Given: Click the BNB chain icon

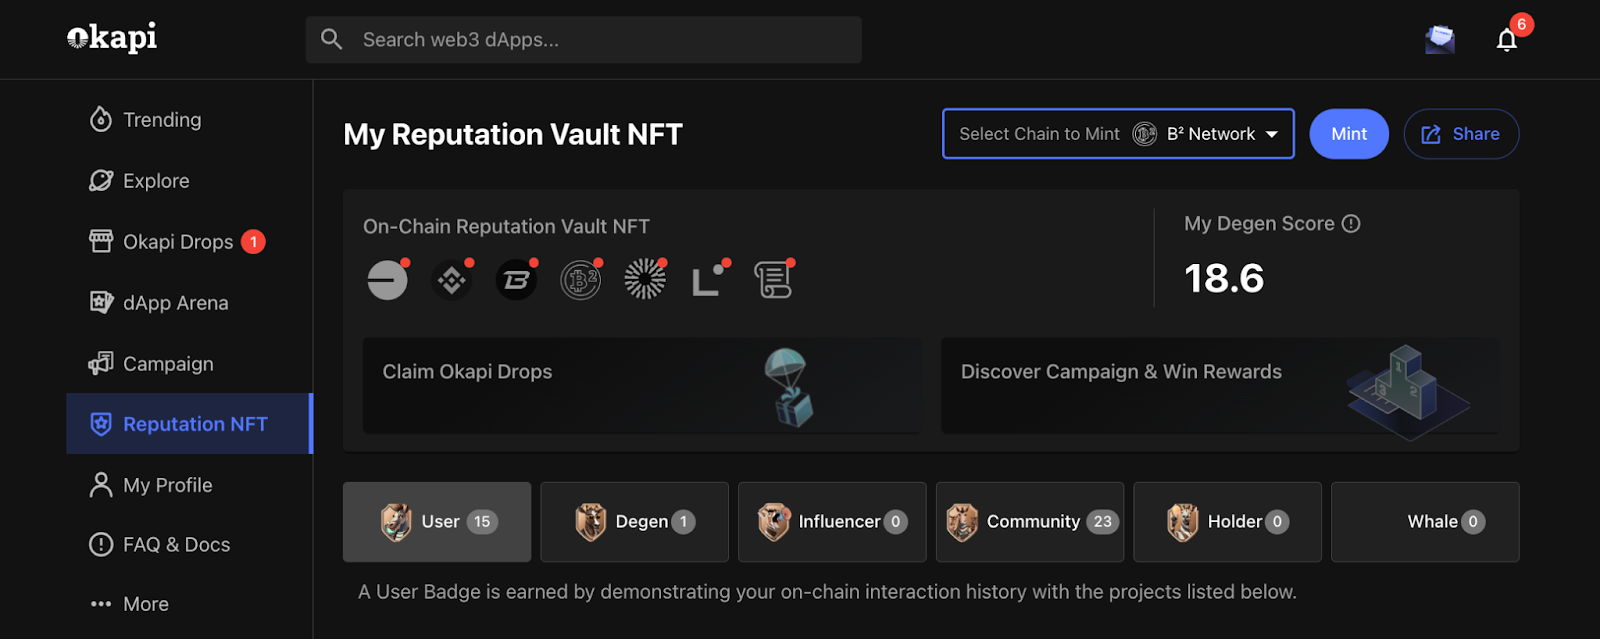Looking at the screenshot, I should point(452,280).
